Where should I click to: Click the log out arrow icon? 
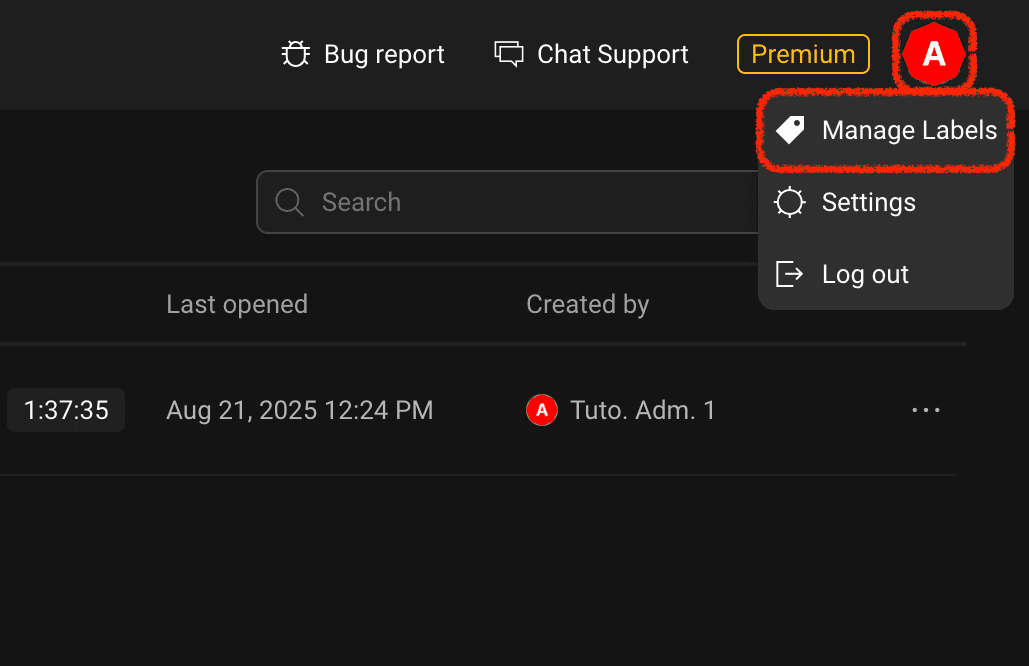(x=789, y=274)
